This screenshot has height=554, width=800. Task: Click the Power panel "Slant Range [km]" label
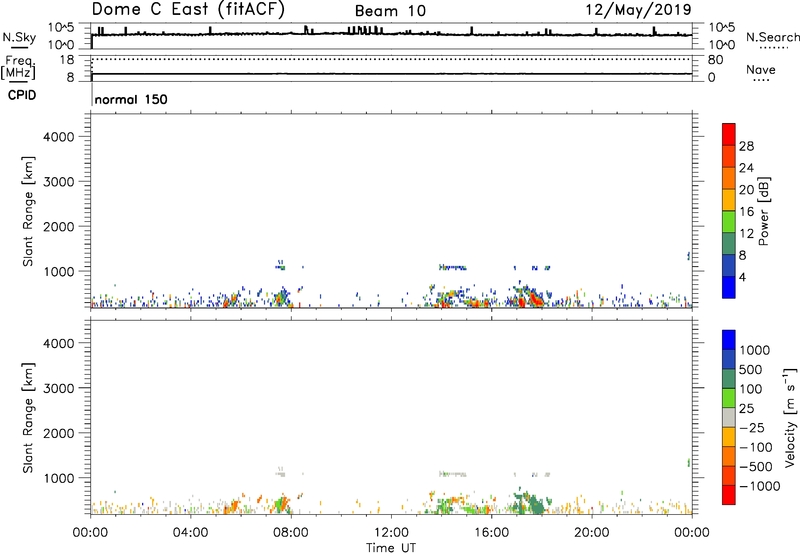click(x=28, y=211)
